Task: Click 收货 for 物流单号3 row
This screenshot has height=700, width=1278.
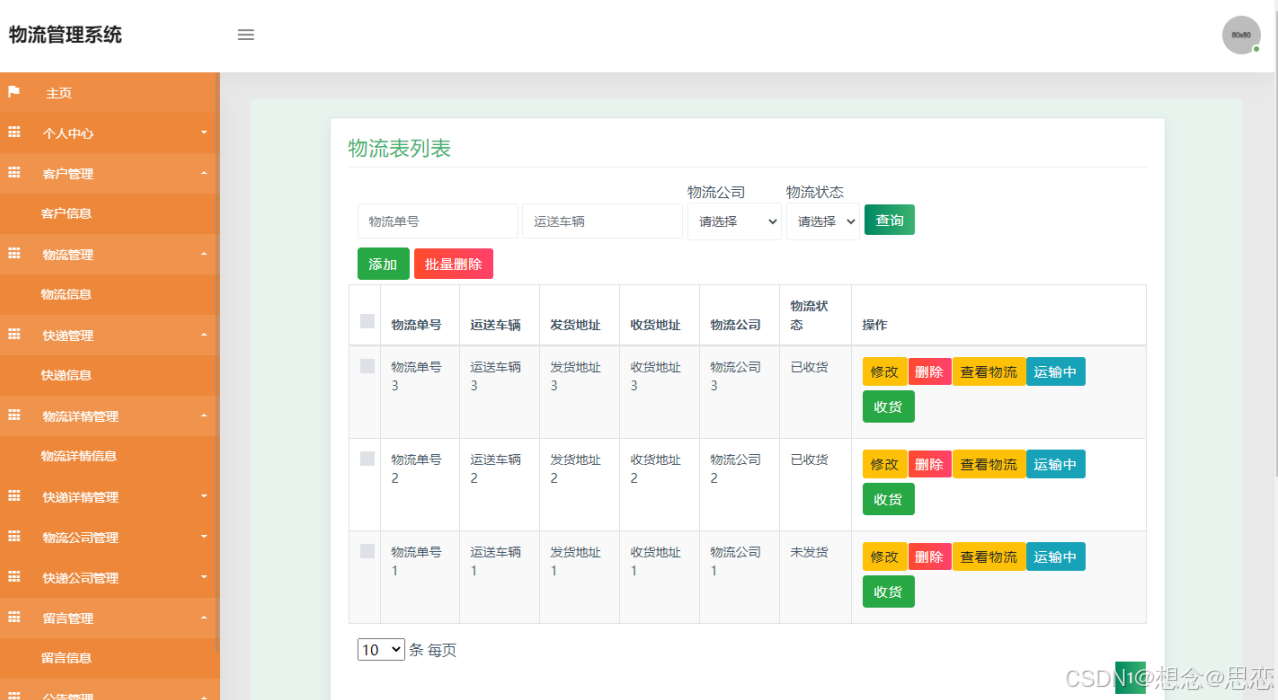Action: pyautogui.click(x=888, y=407)
